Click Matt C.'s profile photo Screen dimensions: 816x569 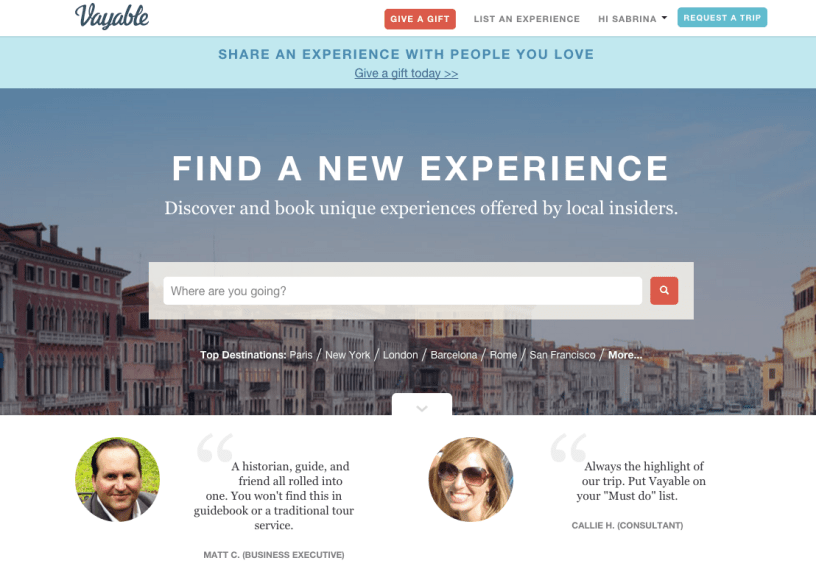[x=118, y=479]
